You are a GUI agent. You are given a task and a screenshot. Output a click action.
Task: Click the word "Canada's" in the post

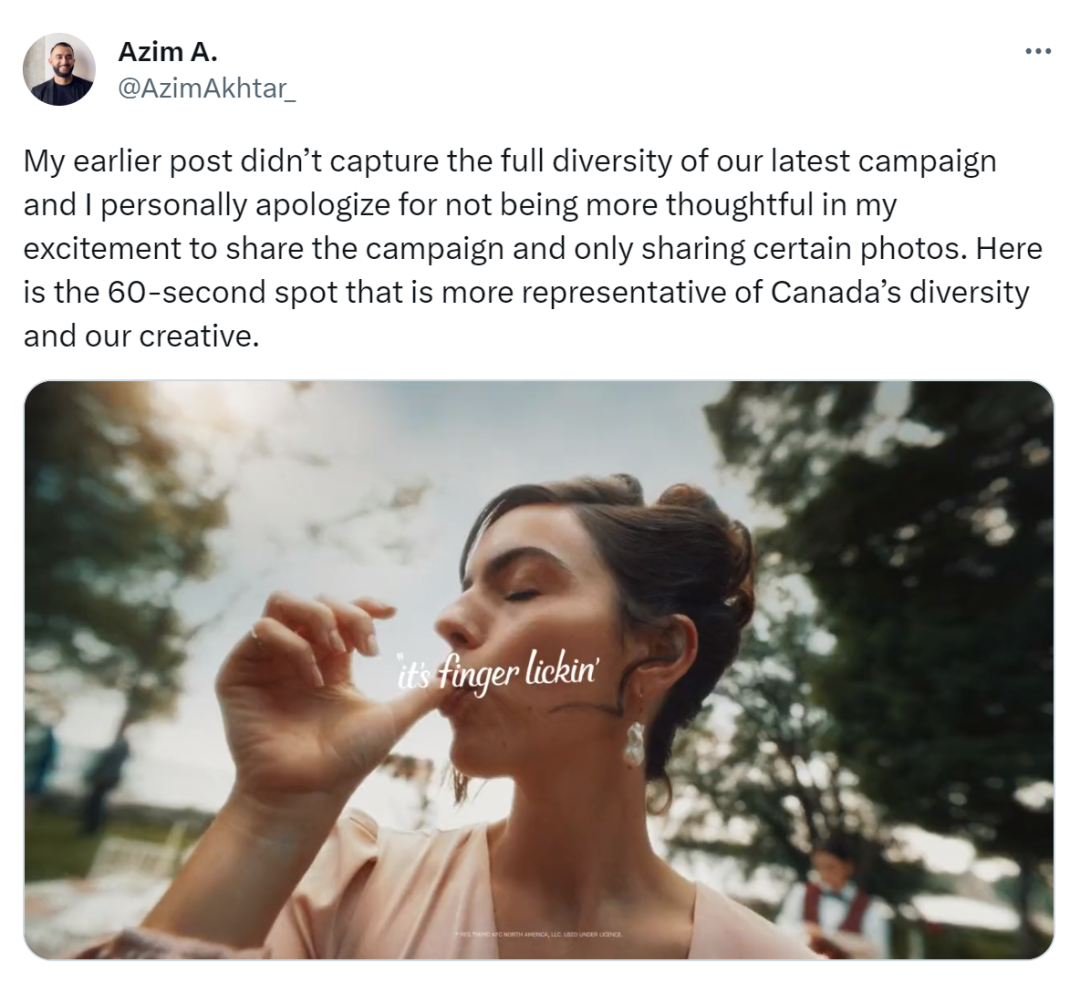835,292
